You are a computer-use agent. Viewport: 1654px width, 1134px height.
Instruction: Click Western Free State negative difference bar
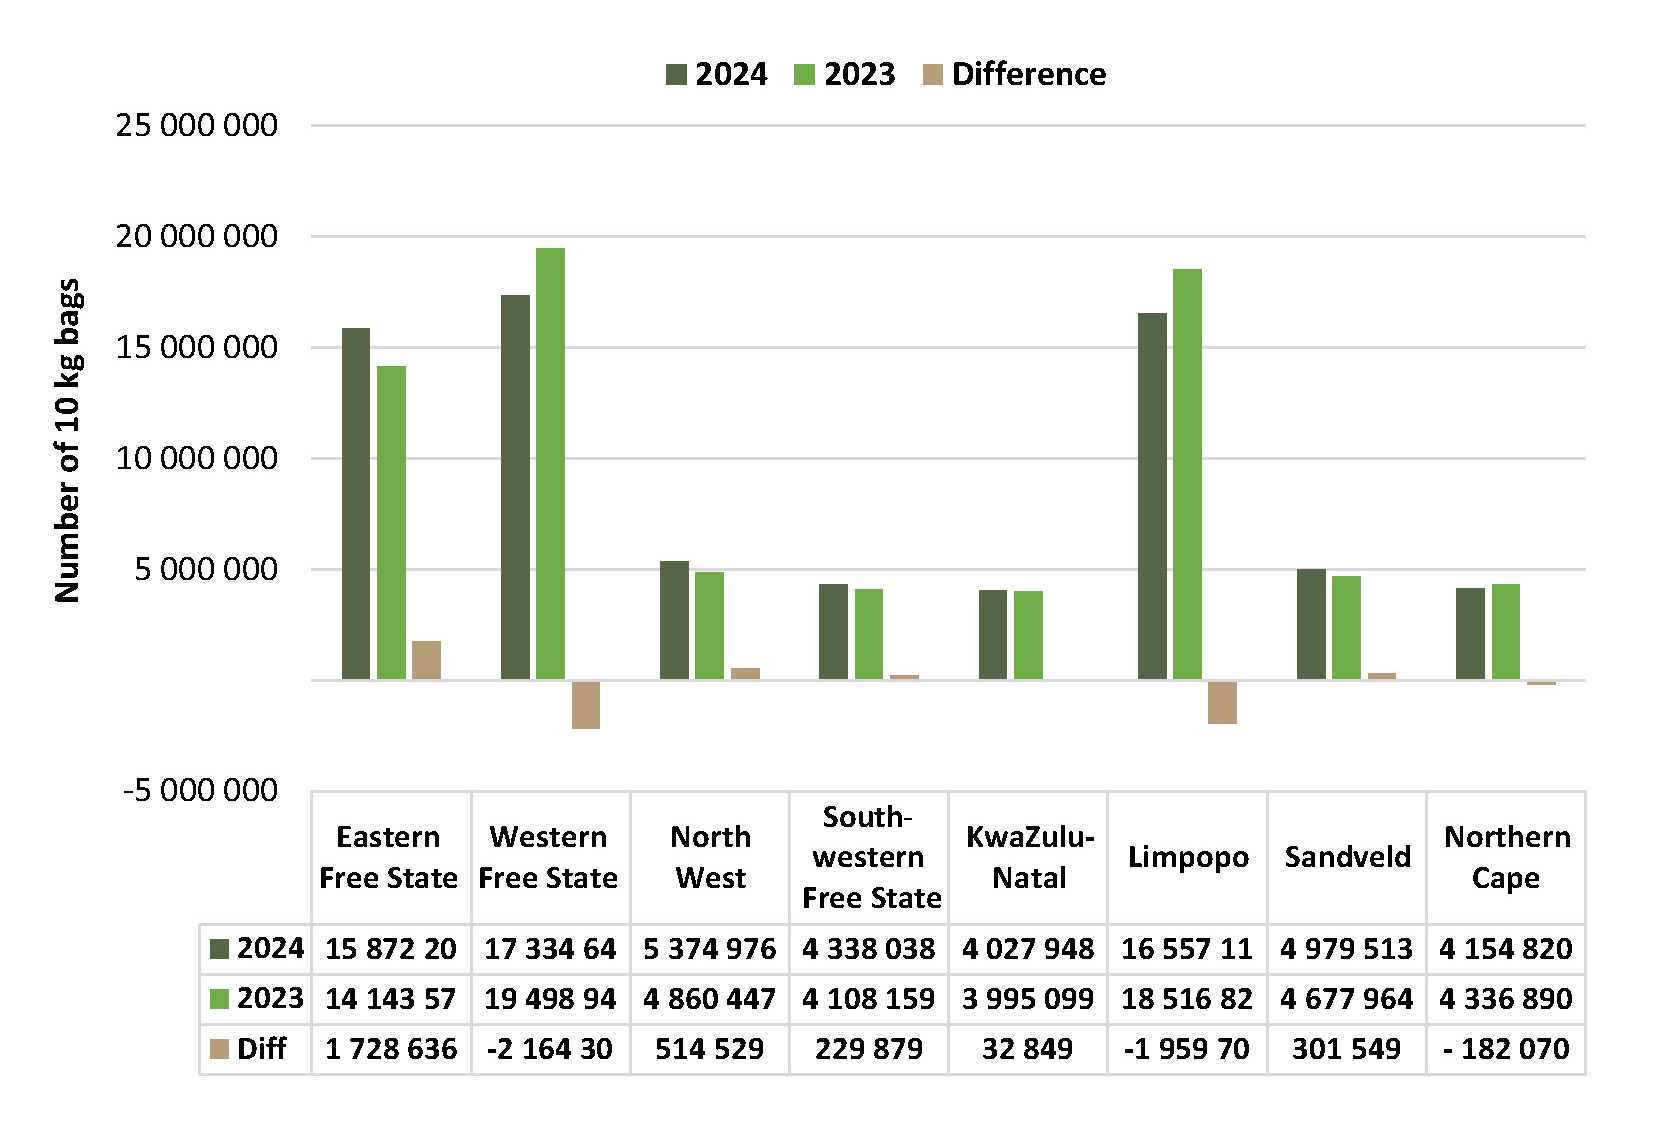point(586,705)
